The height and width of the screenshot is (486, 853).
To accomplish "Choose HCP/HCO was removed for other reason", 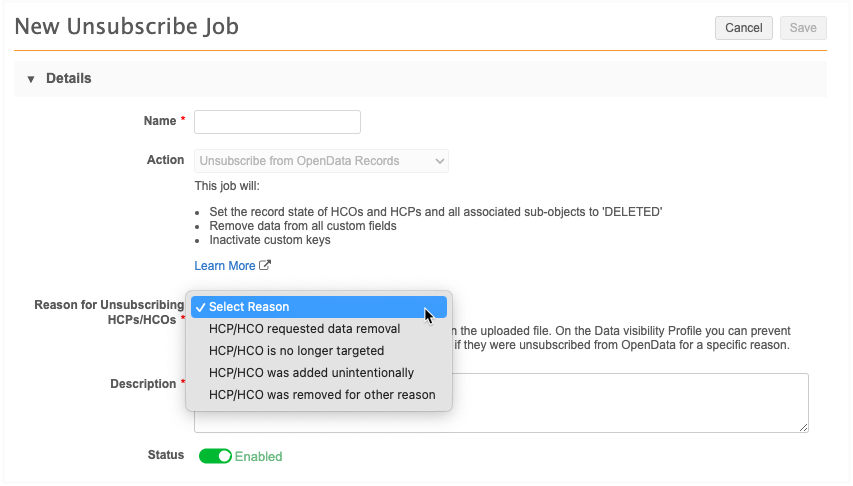I will coord(322,395).
